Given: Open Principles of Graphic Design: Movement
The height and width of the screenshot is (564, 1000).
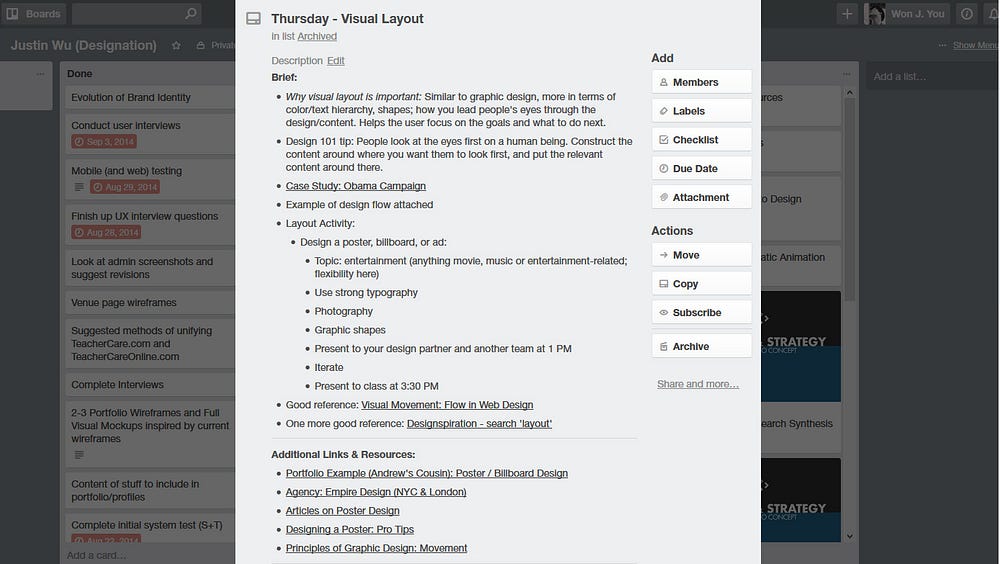Looking at the screenshot, I should [x=376, y=548].
